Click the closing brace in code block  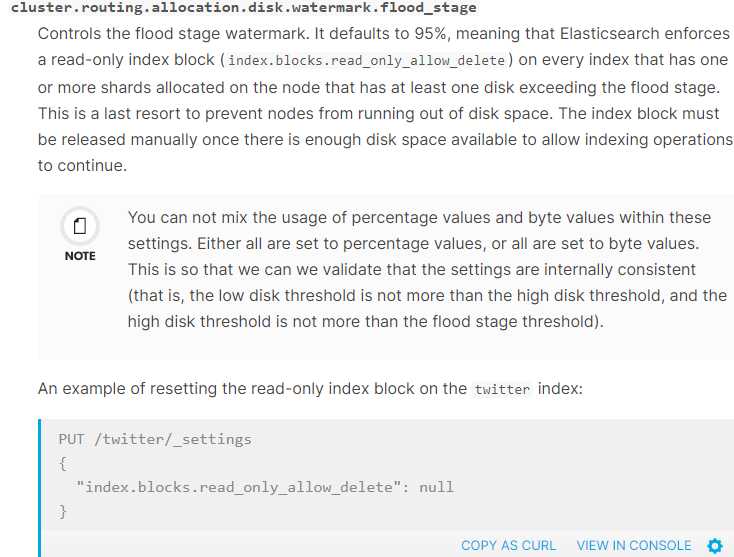click(63, 511)
